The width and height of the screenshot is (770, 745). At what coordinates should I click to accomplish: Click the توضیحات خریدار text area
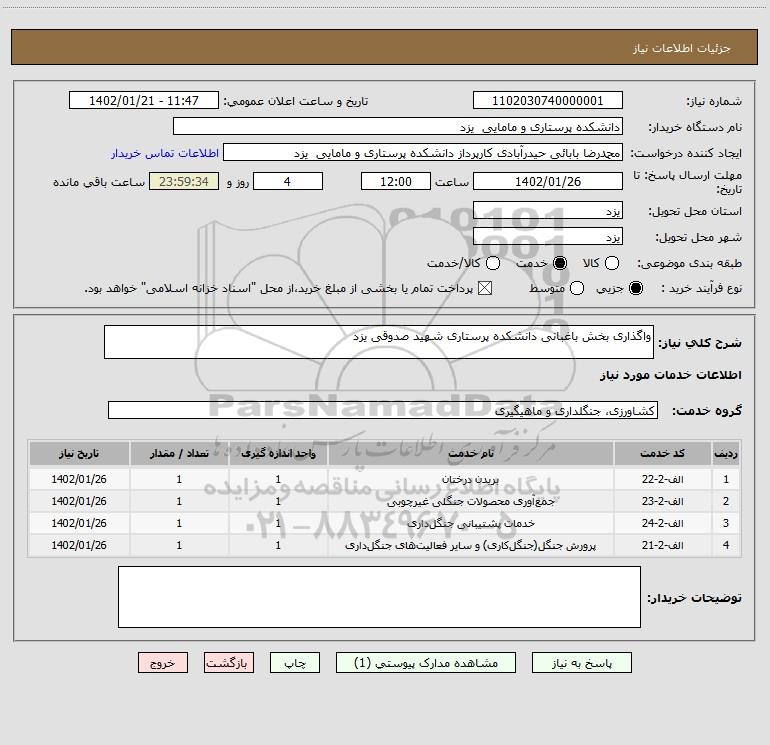(379, 597)
